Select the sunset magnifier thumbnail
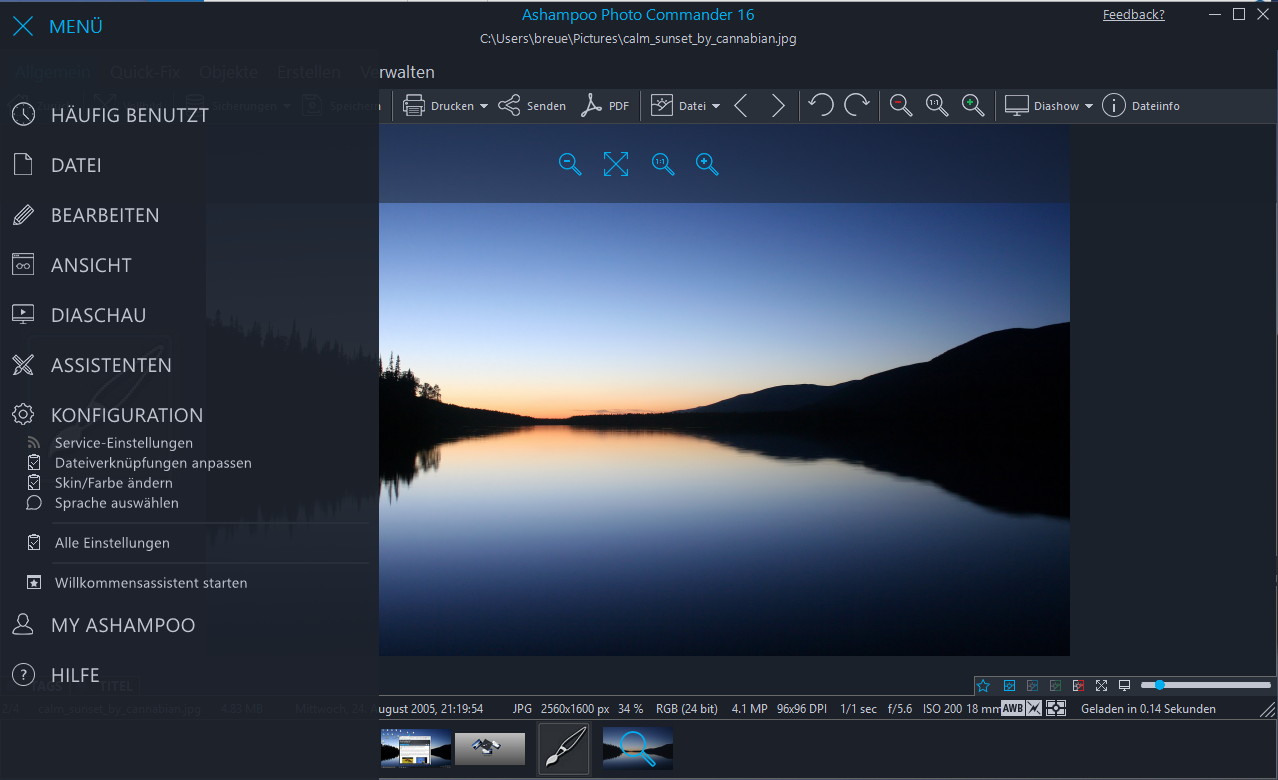Screen dimensions: 1278x780 tap(638, 748)
